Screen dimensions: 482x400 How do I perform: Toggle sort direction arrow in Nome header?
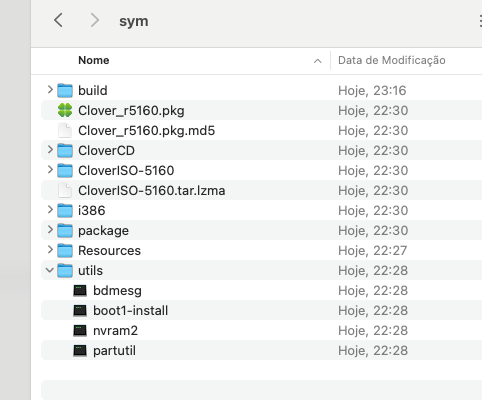(318, 61)
